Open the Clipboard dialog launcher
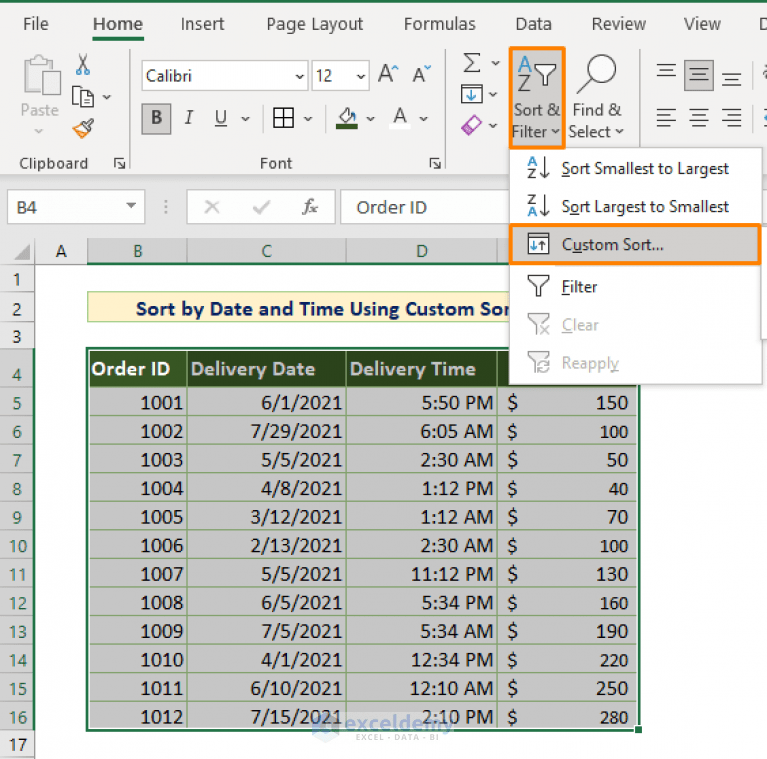 [119, 163]
